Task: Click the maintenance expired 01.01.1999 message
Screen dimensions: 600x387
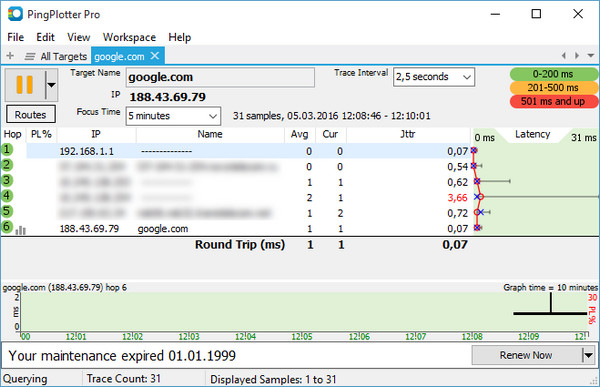Action: click(x=122, y=356)
